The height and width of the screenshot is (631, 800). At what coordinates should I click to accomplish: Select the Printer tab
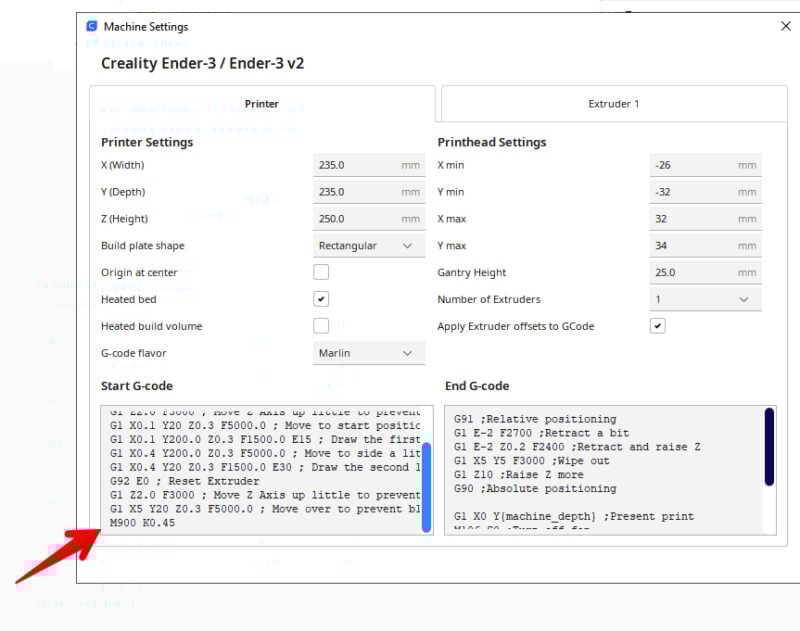(262, 104)
